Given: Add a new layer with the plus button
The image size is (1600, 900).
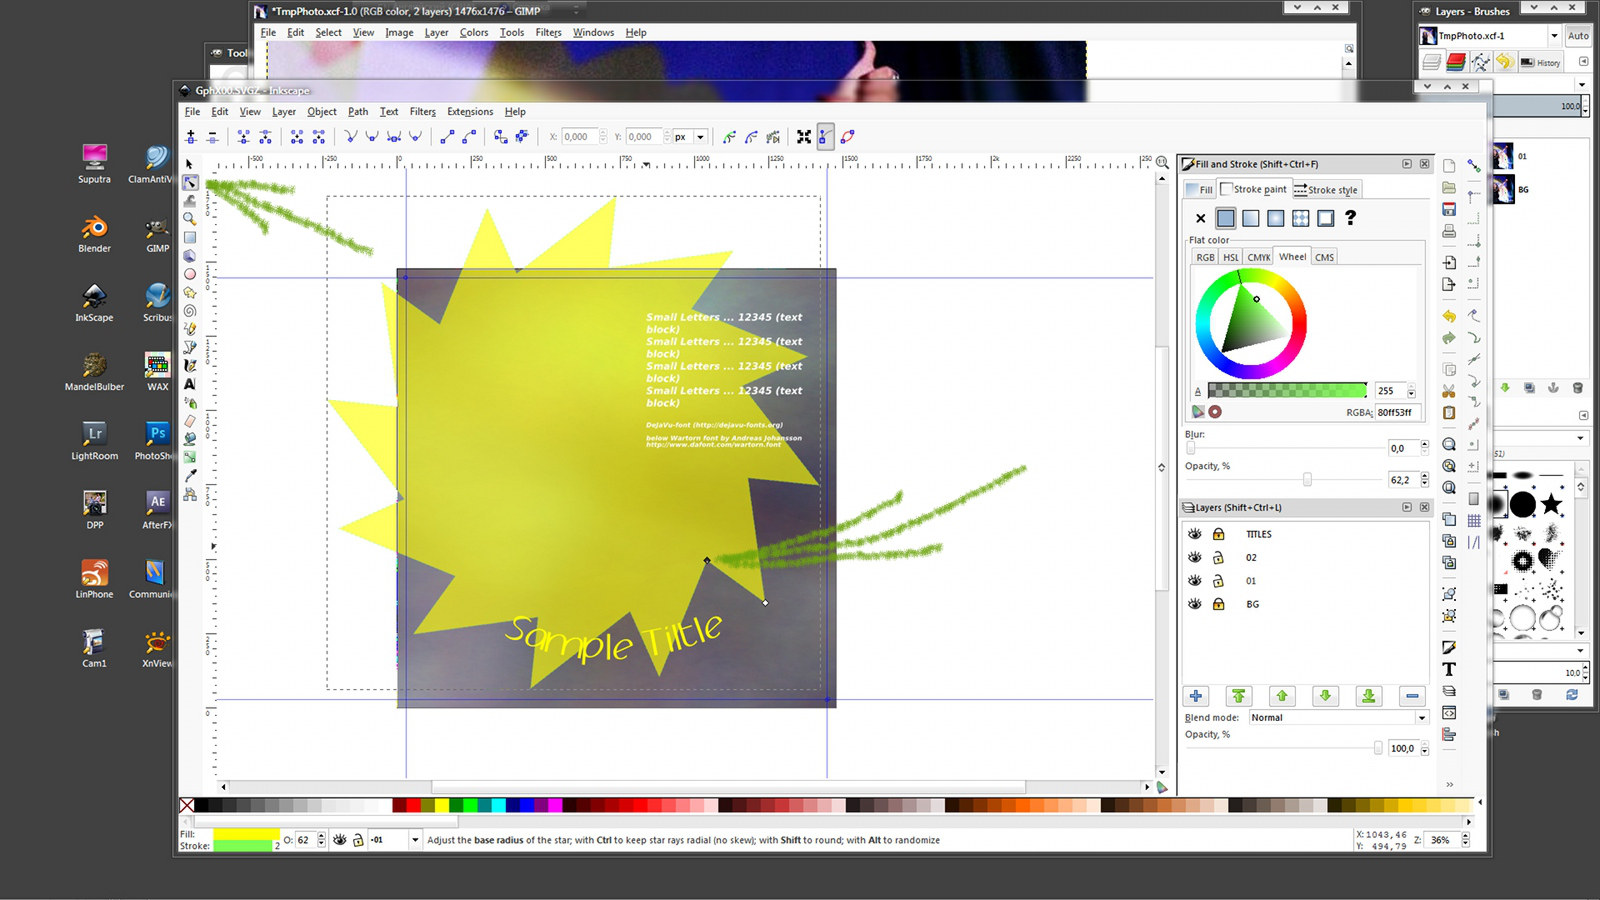Looking at the screenshot, I should point(1196,696).
